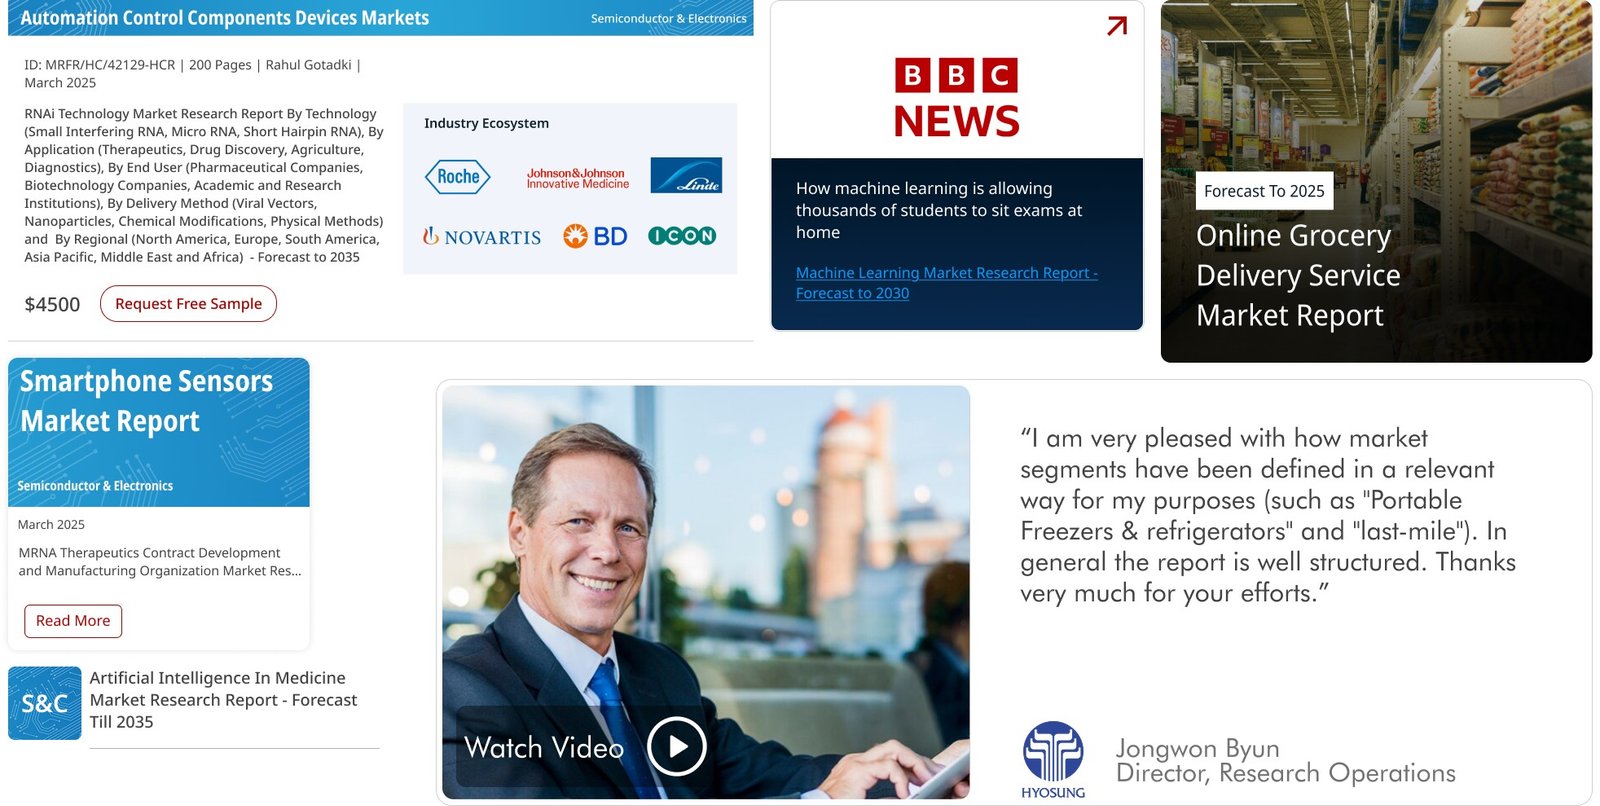Click the Forecast To 2025 label
1600x806 pixels.
[1263, 191]
